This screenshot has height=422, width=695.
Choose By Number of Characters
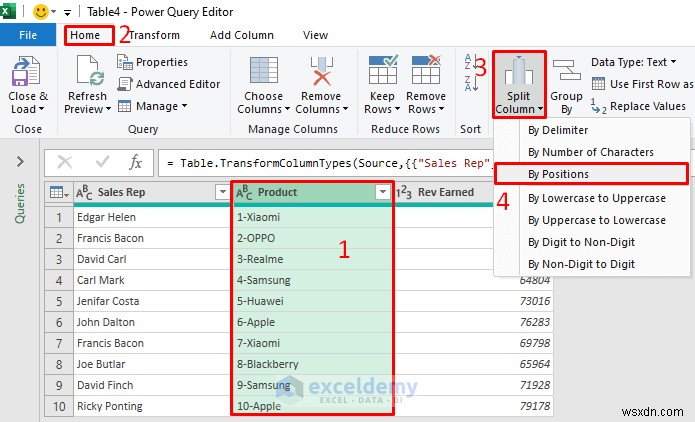(591, 152)
